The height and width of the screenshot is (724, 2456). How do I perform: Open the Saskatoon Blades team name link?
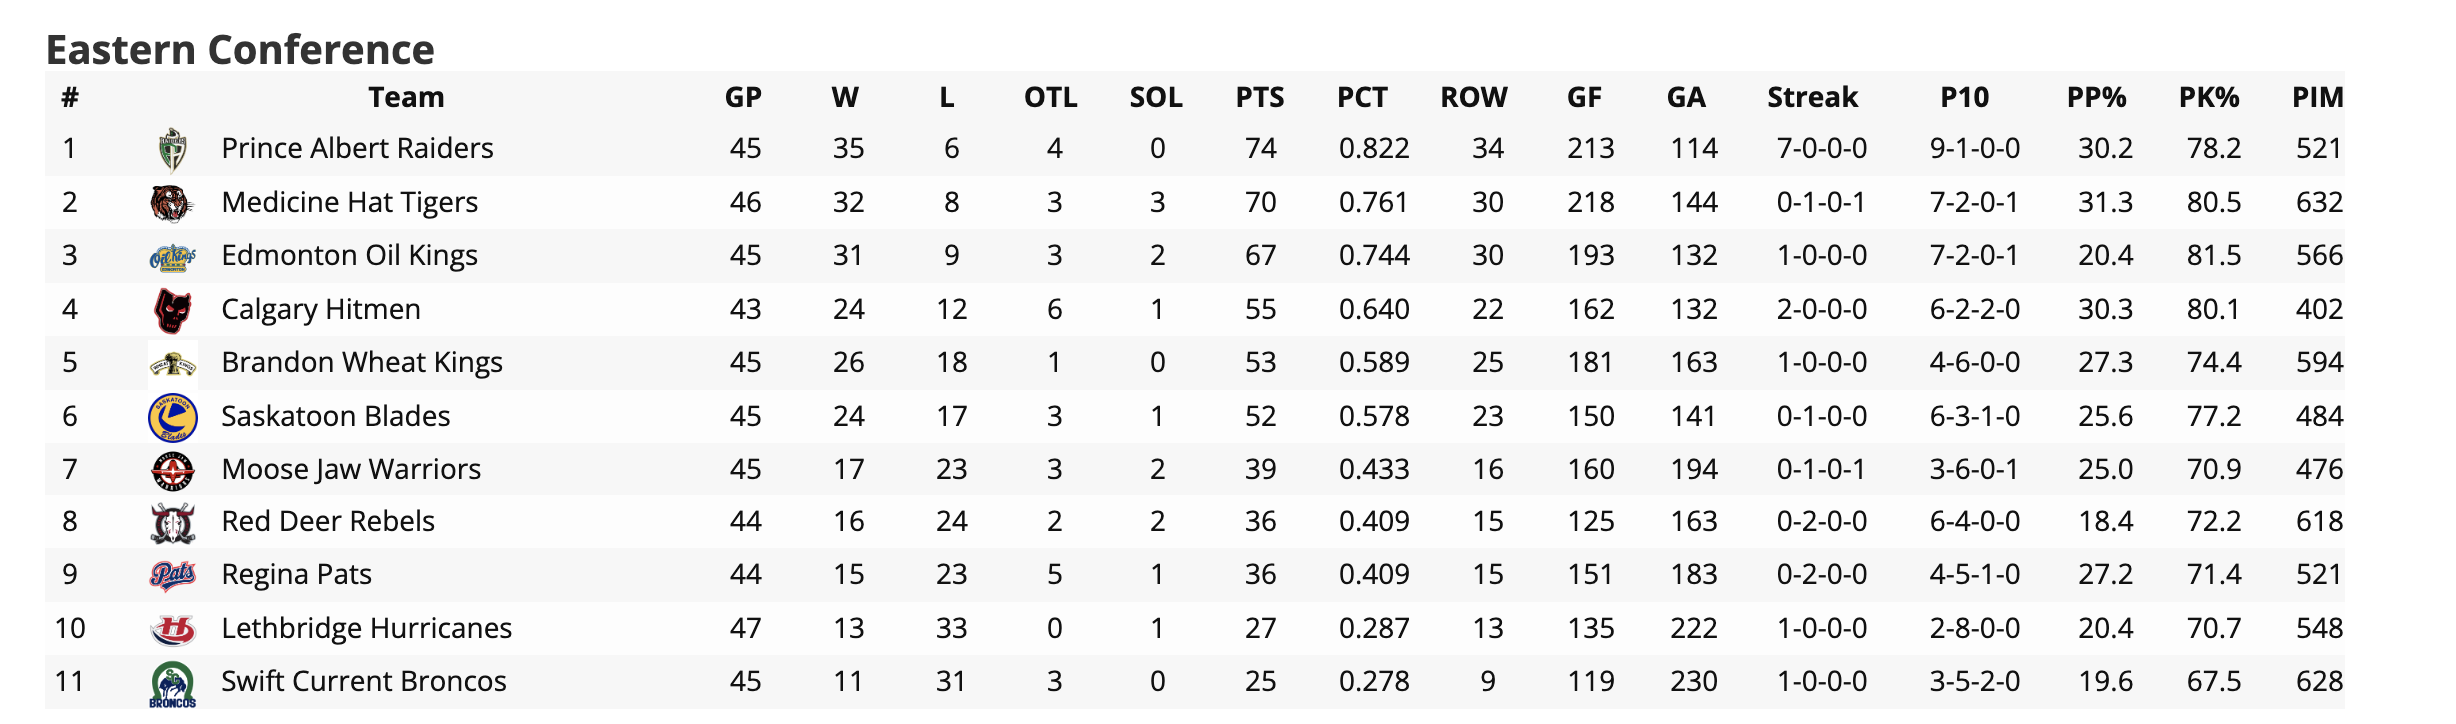[x=335, y=416]
